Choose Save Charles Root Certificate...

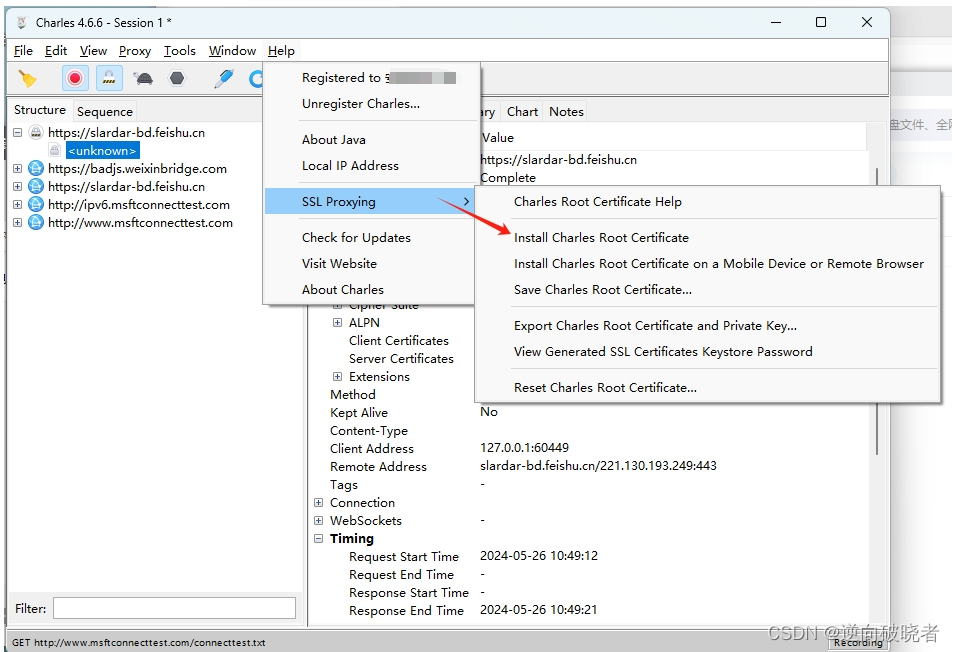pyautogui.click(x=708, y=290)
